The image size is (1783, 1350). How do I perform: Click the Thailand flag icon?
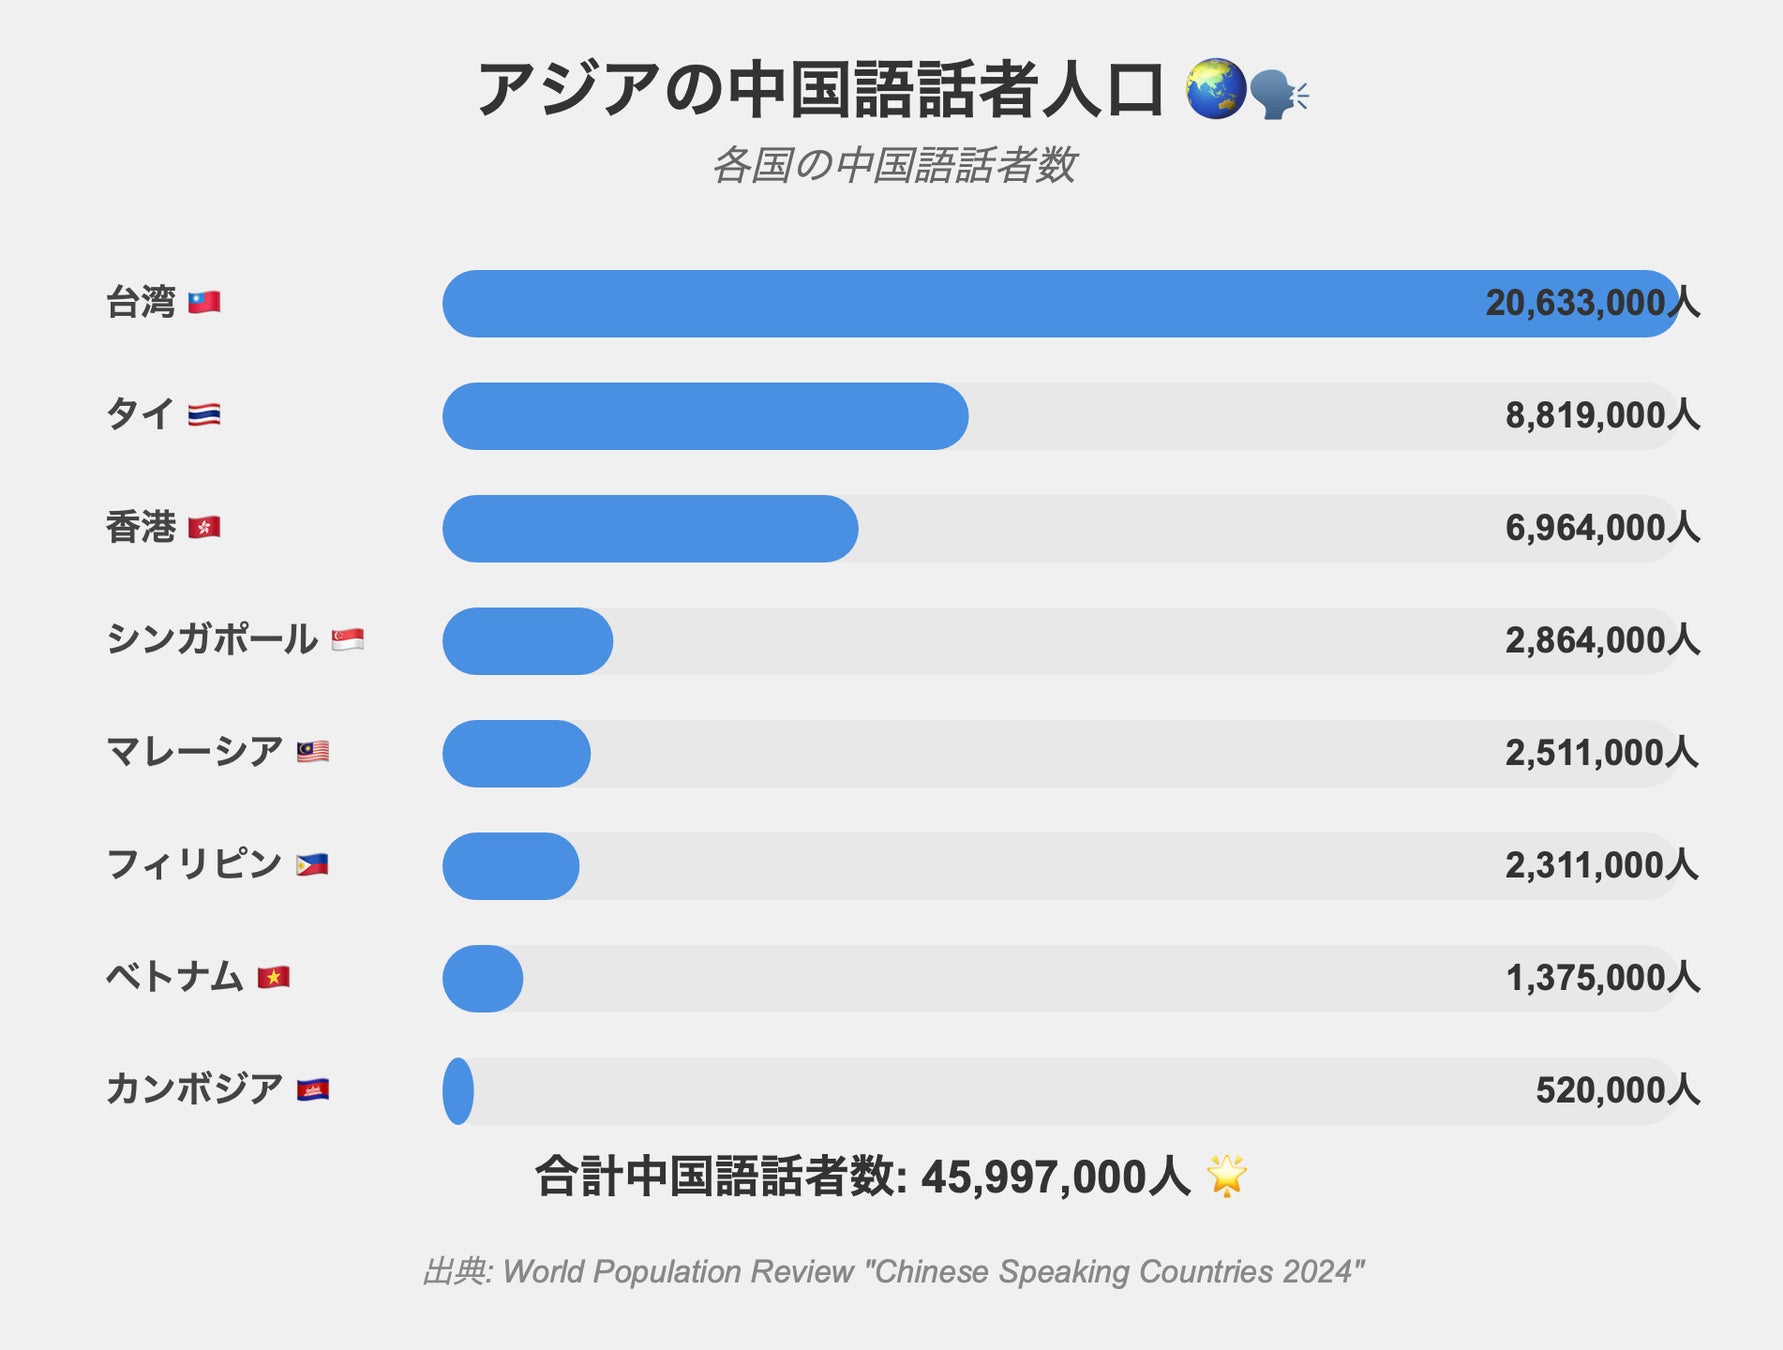(x=204, y=415)
